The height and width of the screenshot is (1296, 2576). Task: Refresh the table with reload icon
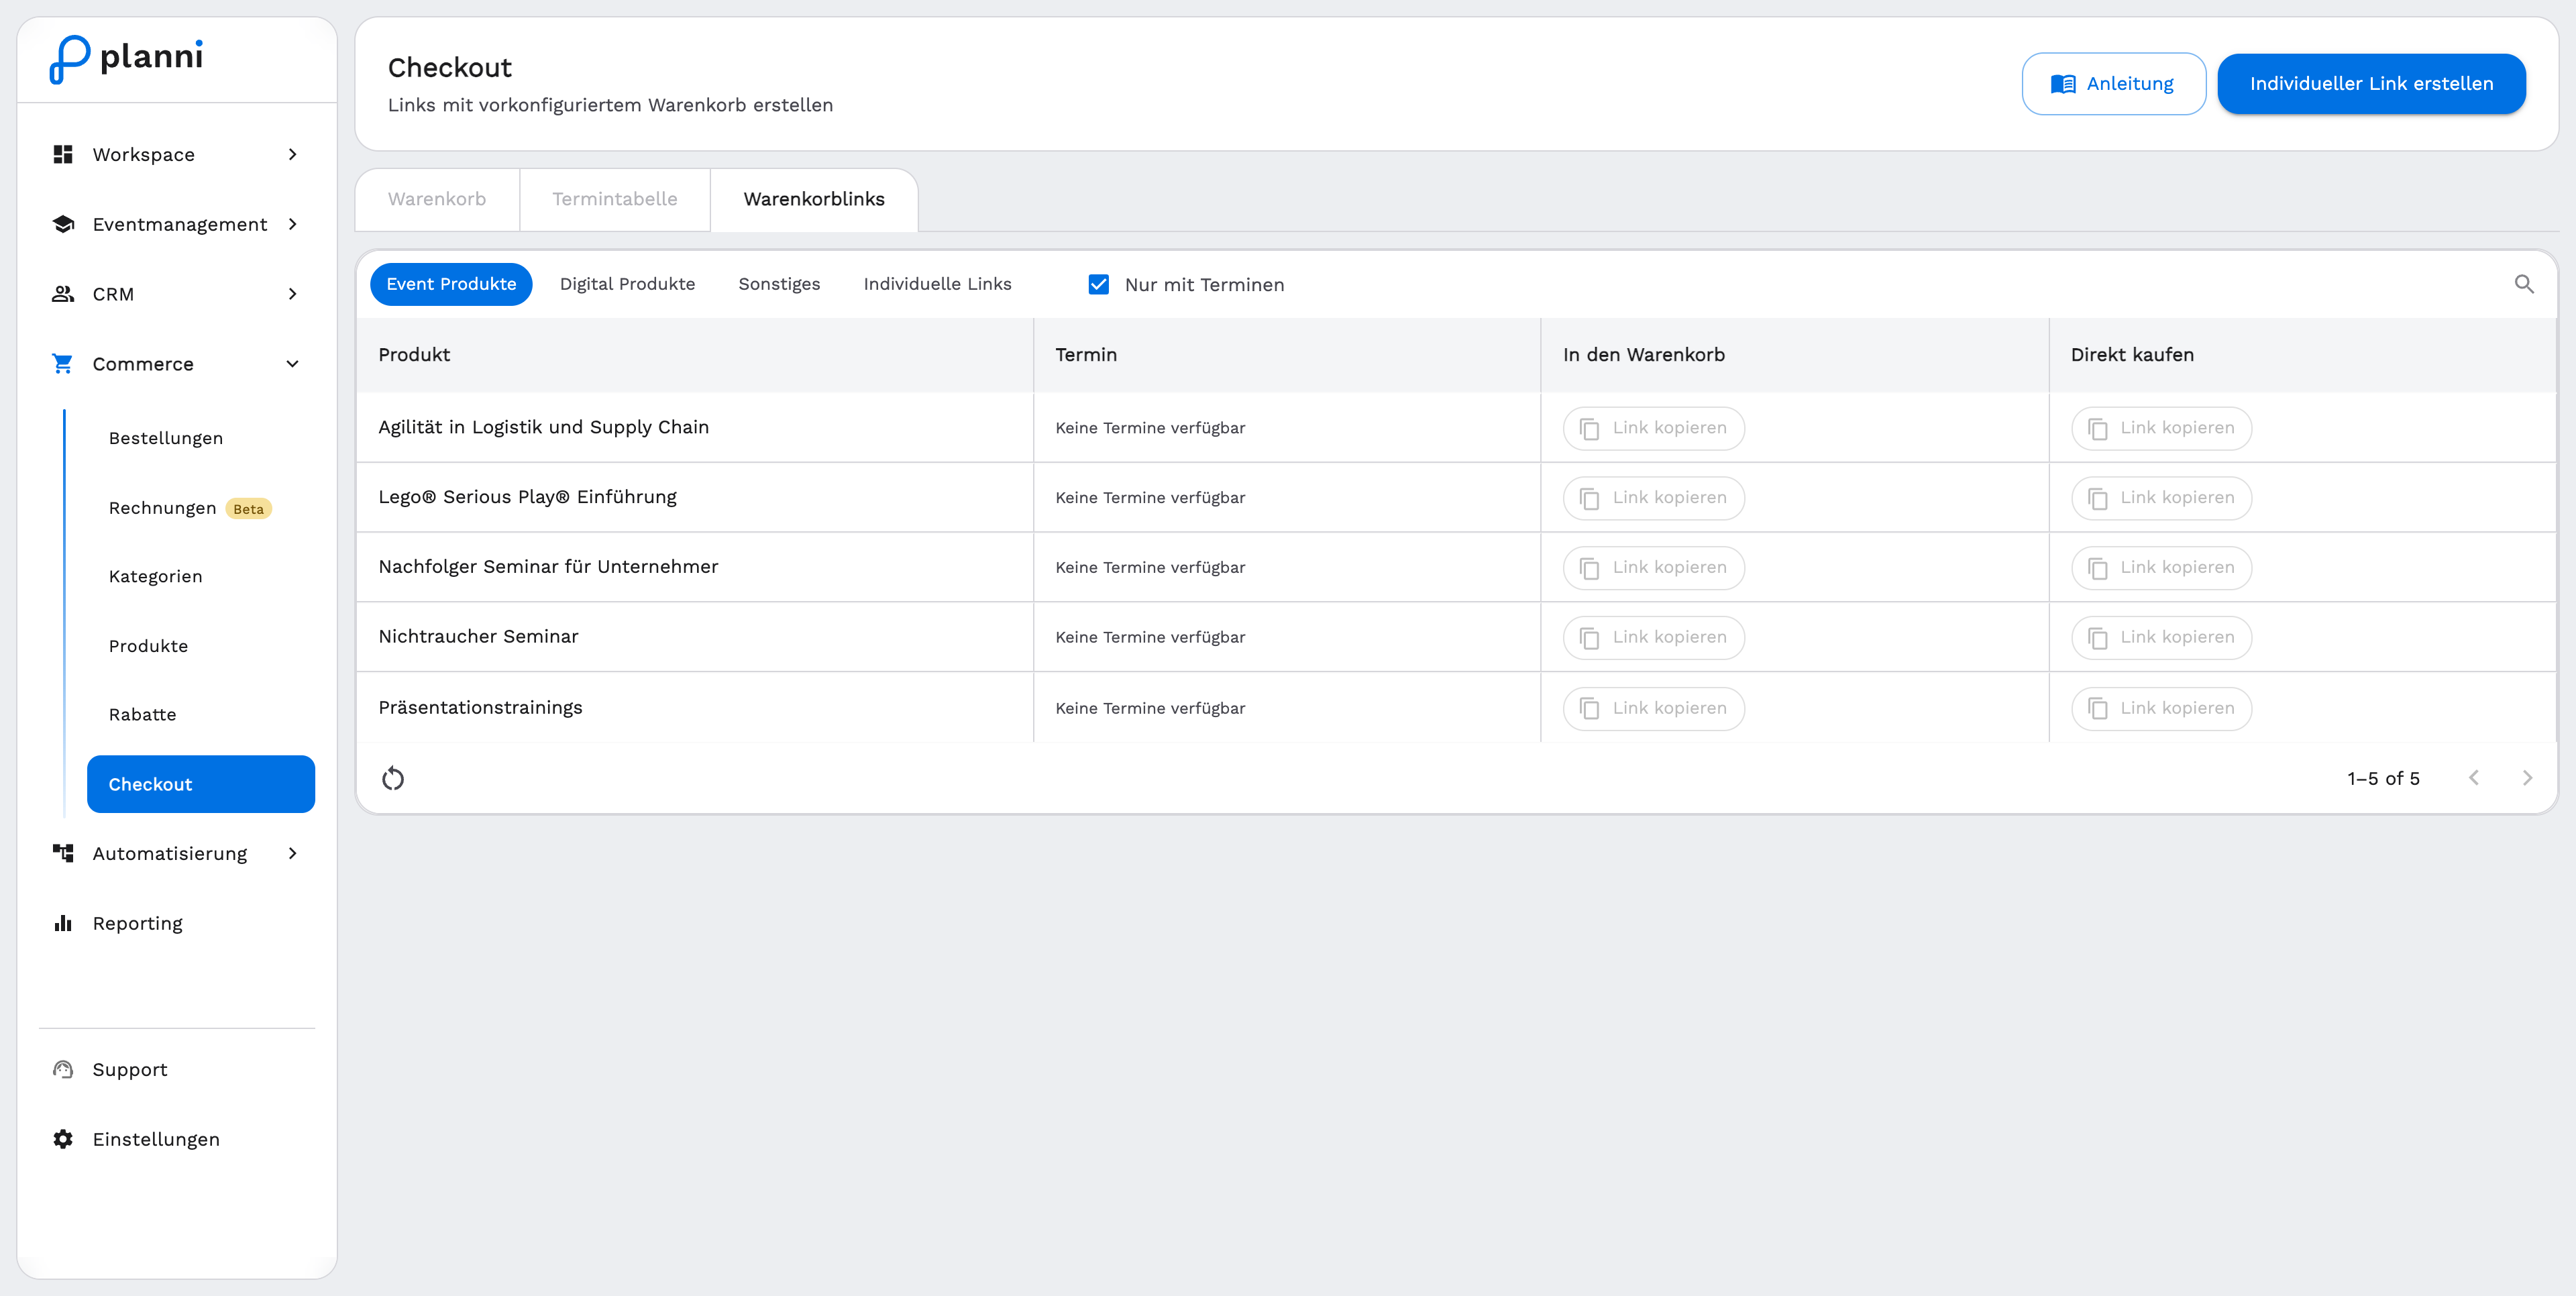coord(393,778)
